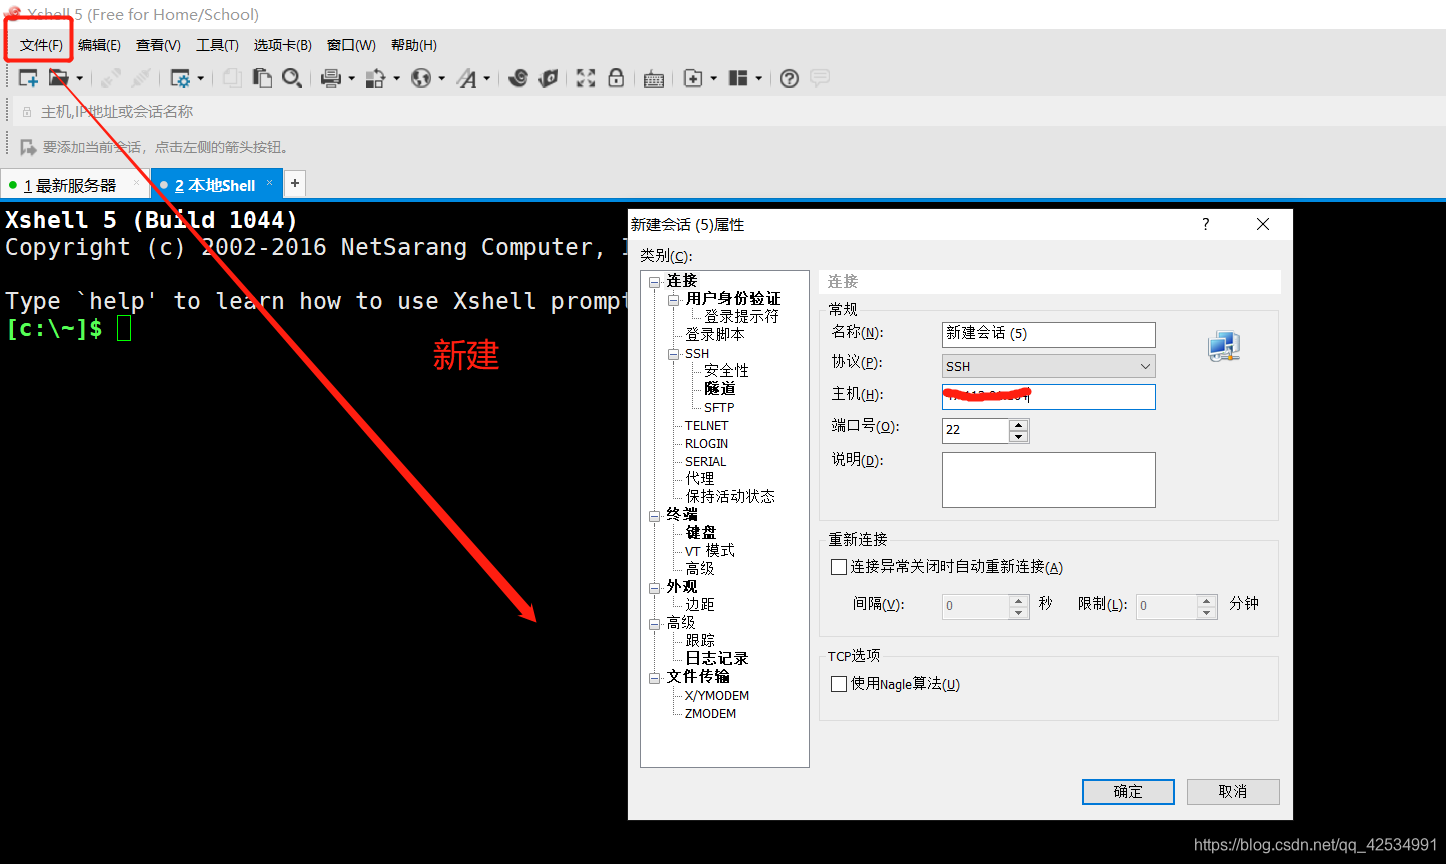Launch Xagent via the leaf icon

point(548,78)
